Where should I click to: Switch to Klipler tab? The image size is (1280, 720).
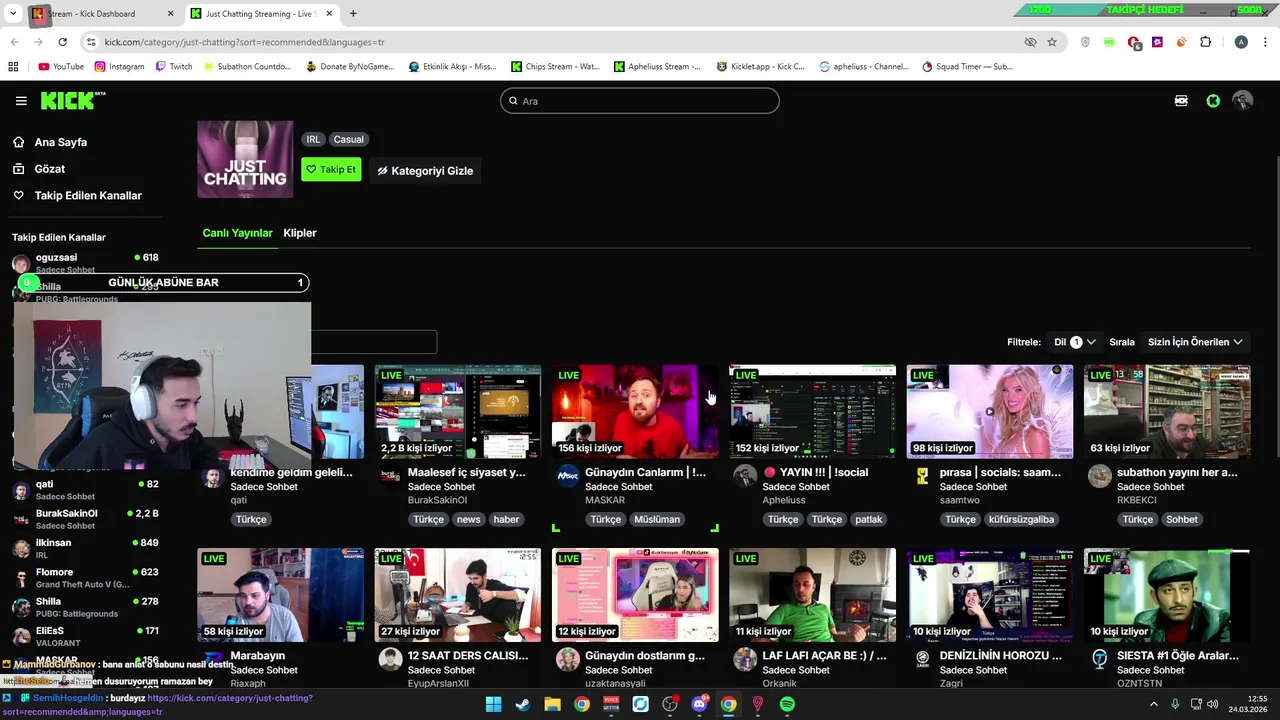(x=300, y=233)
